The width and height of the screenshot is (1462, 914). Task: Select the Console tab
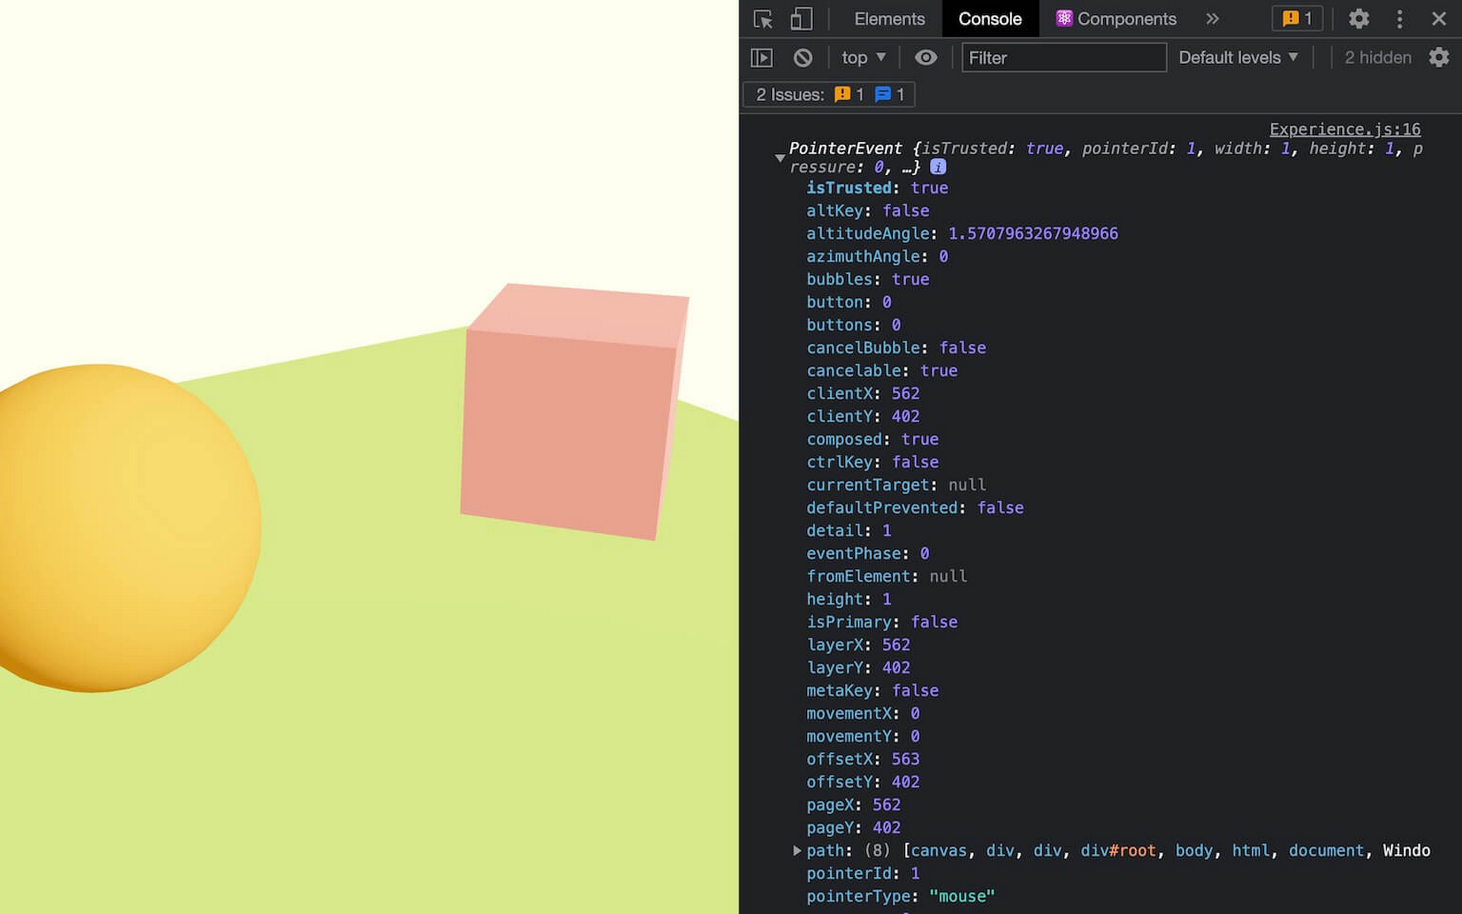click(990, 19)
